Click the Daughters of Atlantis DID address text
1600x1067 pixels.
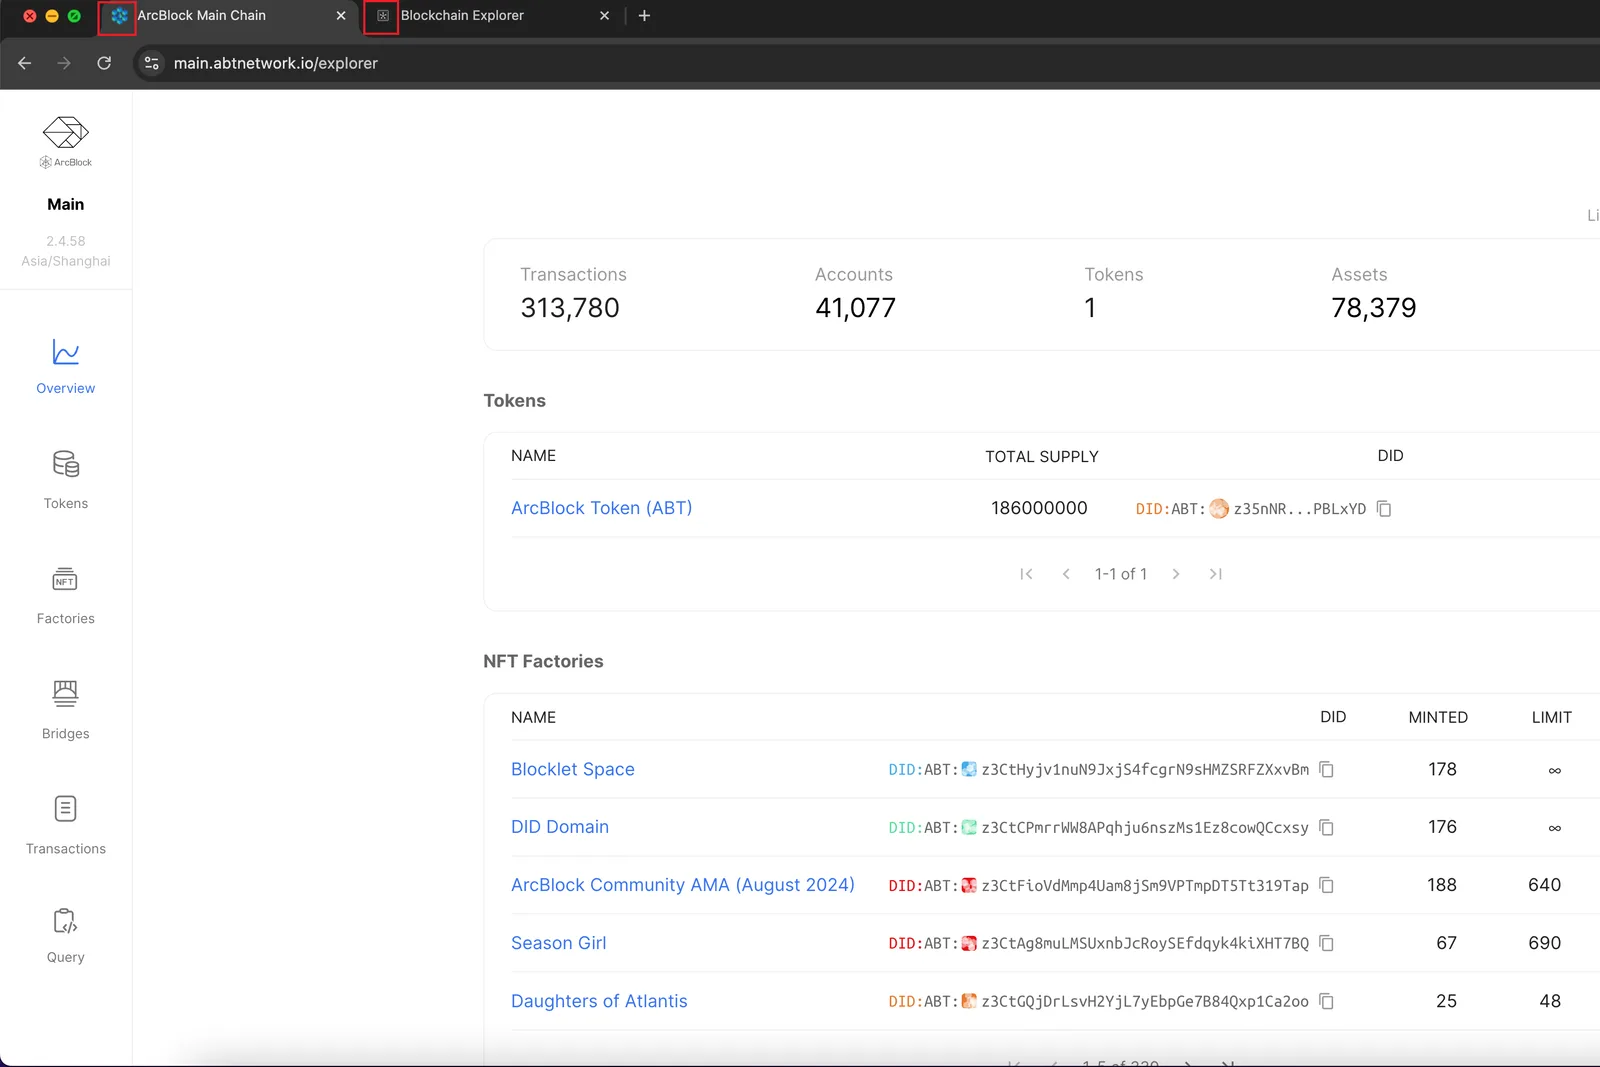(1145, 1002)
